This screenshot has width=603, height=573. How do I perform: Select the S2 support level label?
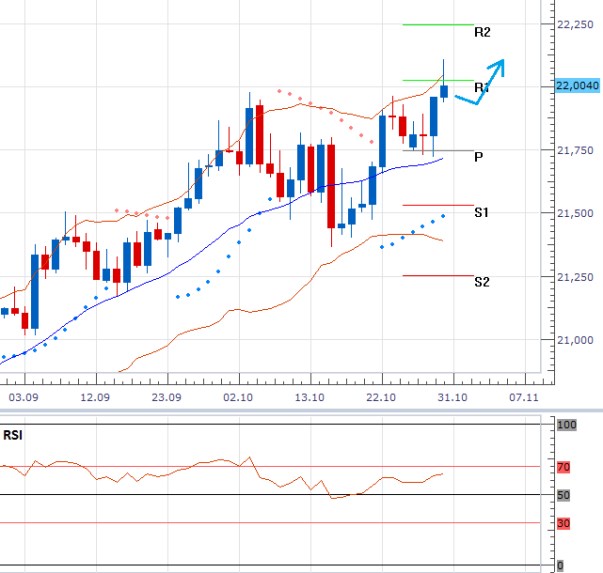[481, 282]
